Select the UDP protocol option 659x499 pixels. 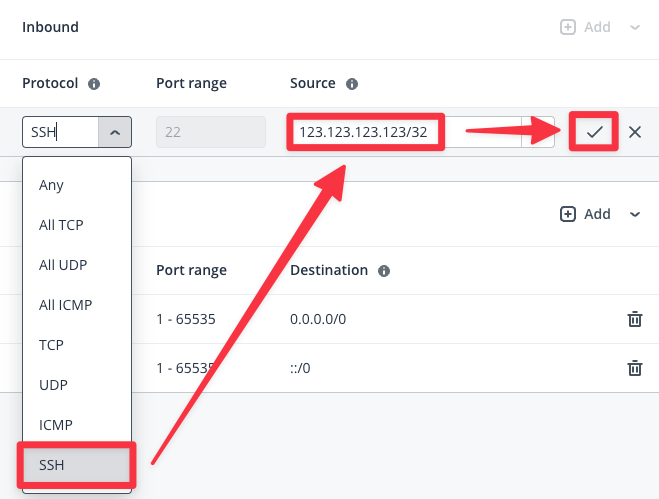53,385
